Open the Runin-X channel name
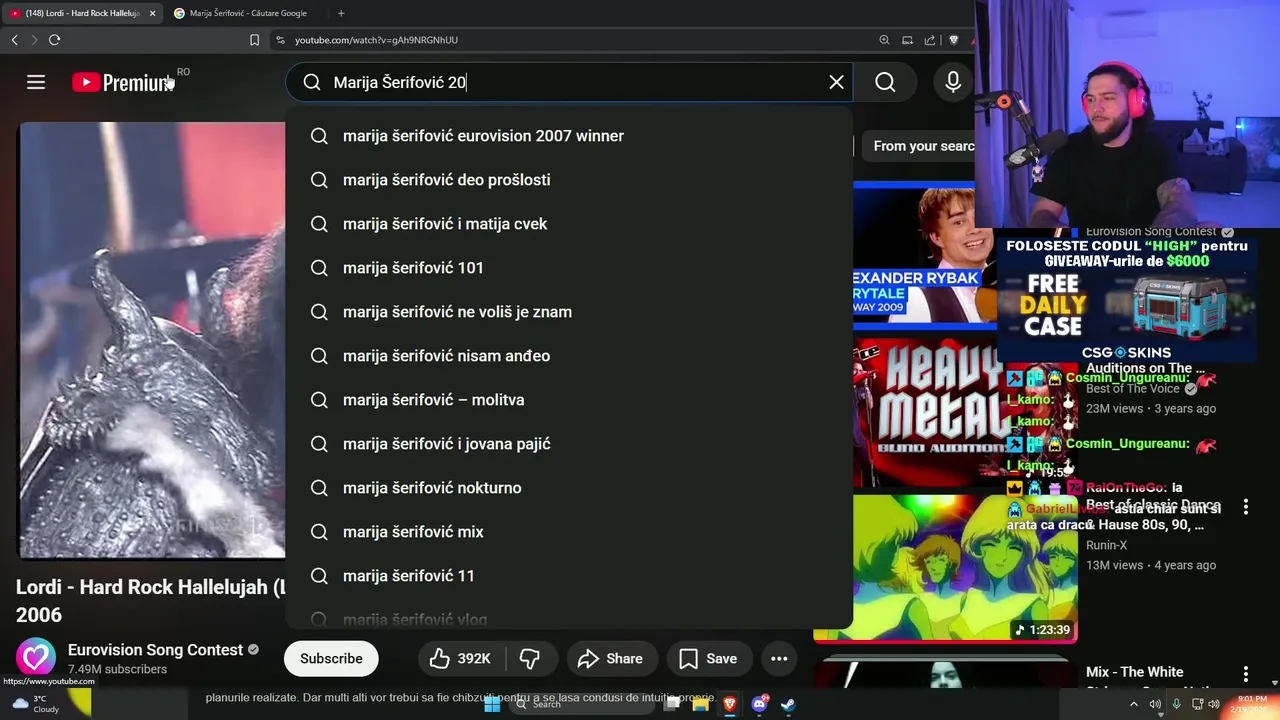The width and height of the screenshot is (1280, 720). (1106, 545)
